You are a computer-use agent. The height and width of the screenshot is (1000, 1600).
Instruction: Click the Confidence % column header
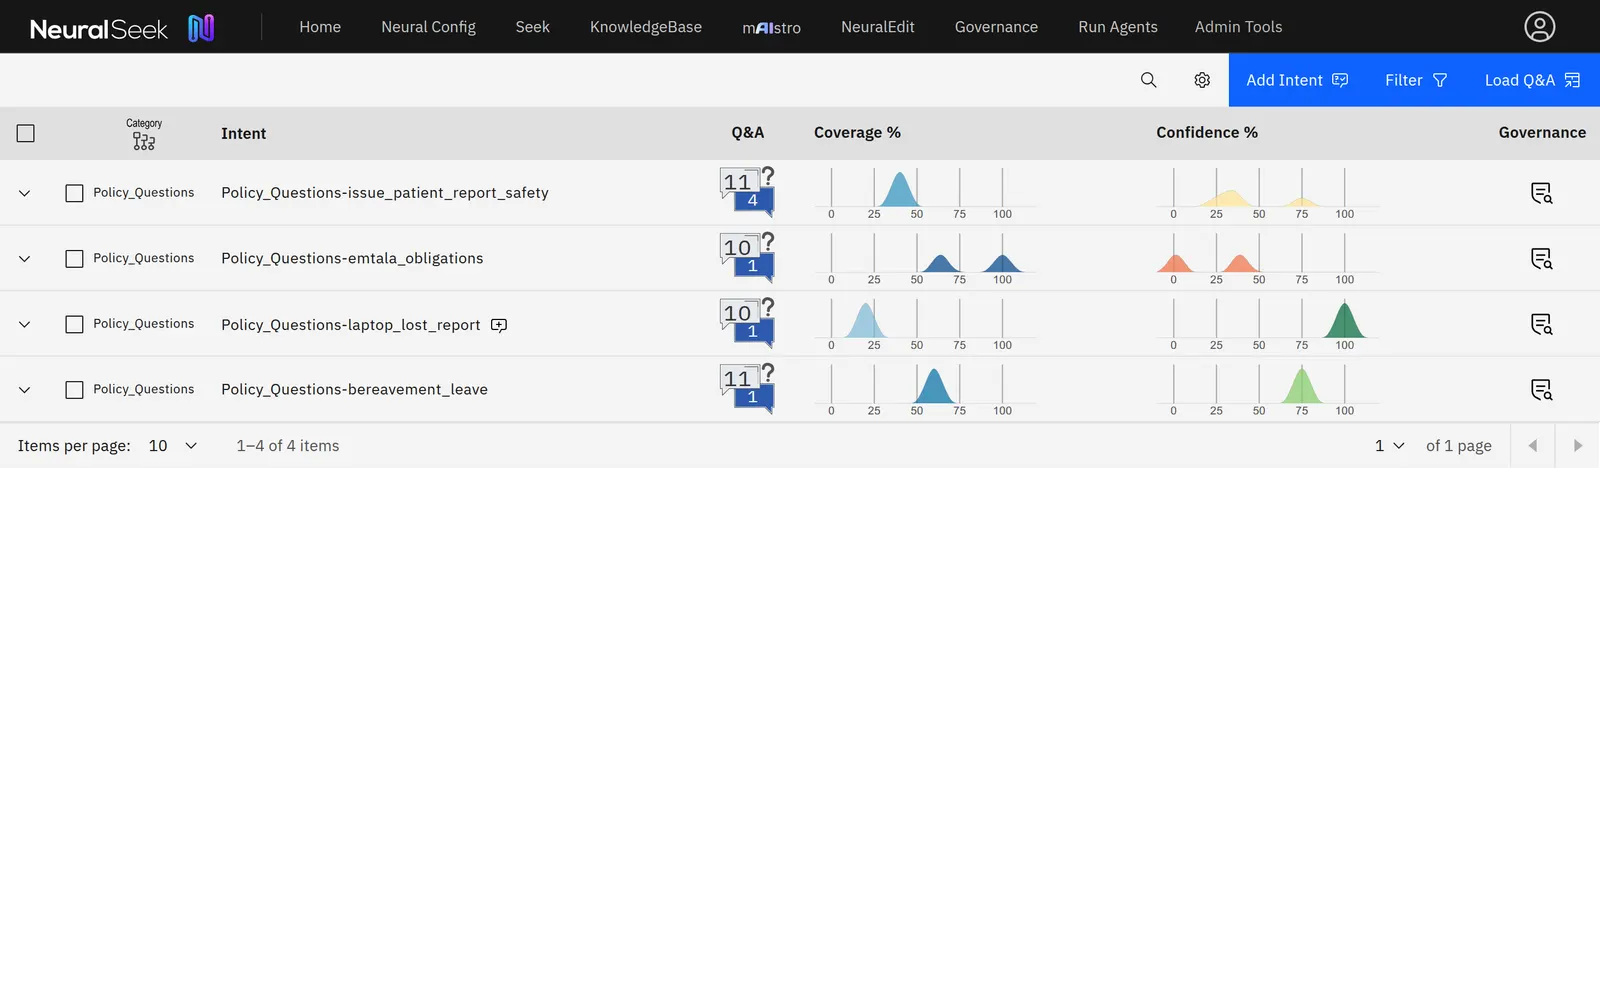tap(1207, 133)
